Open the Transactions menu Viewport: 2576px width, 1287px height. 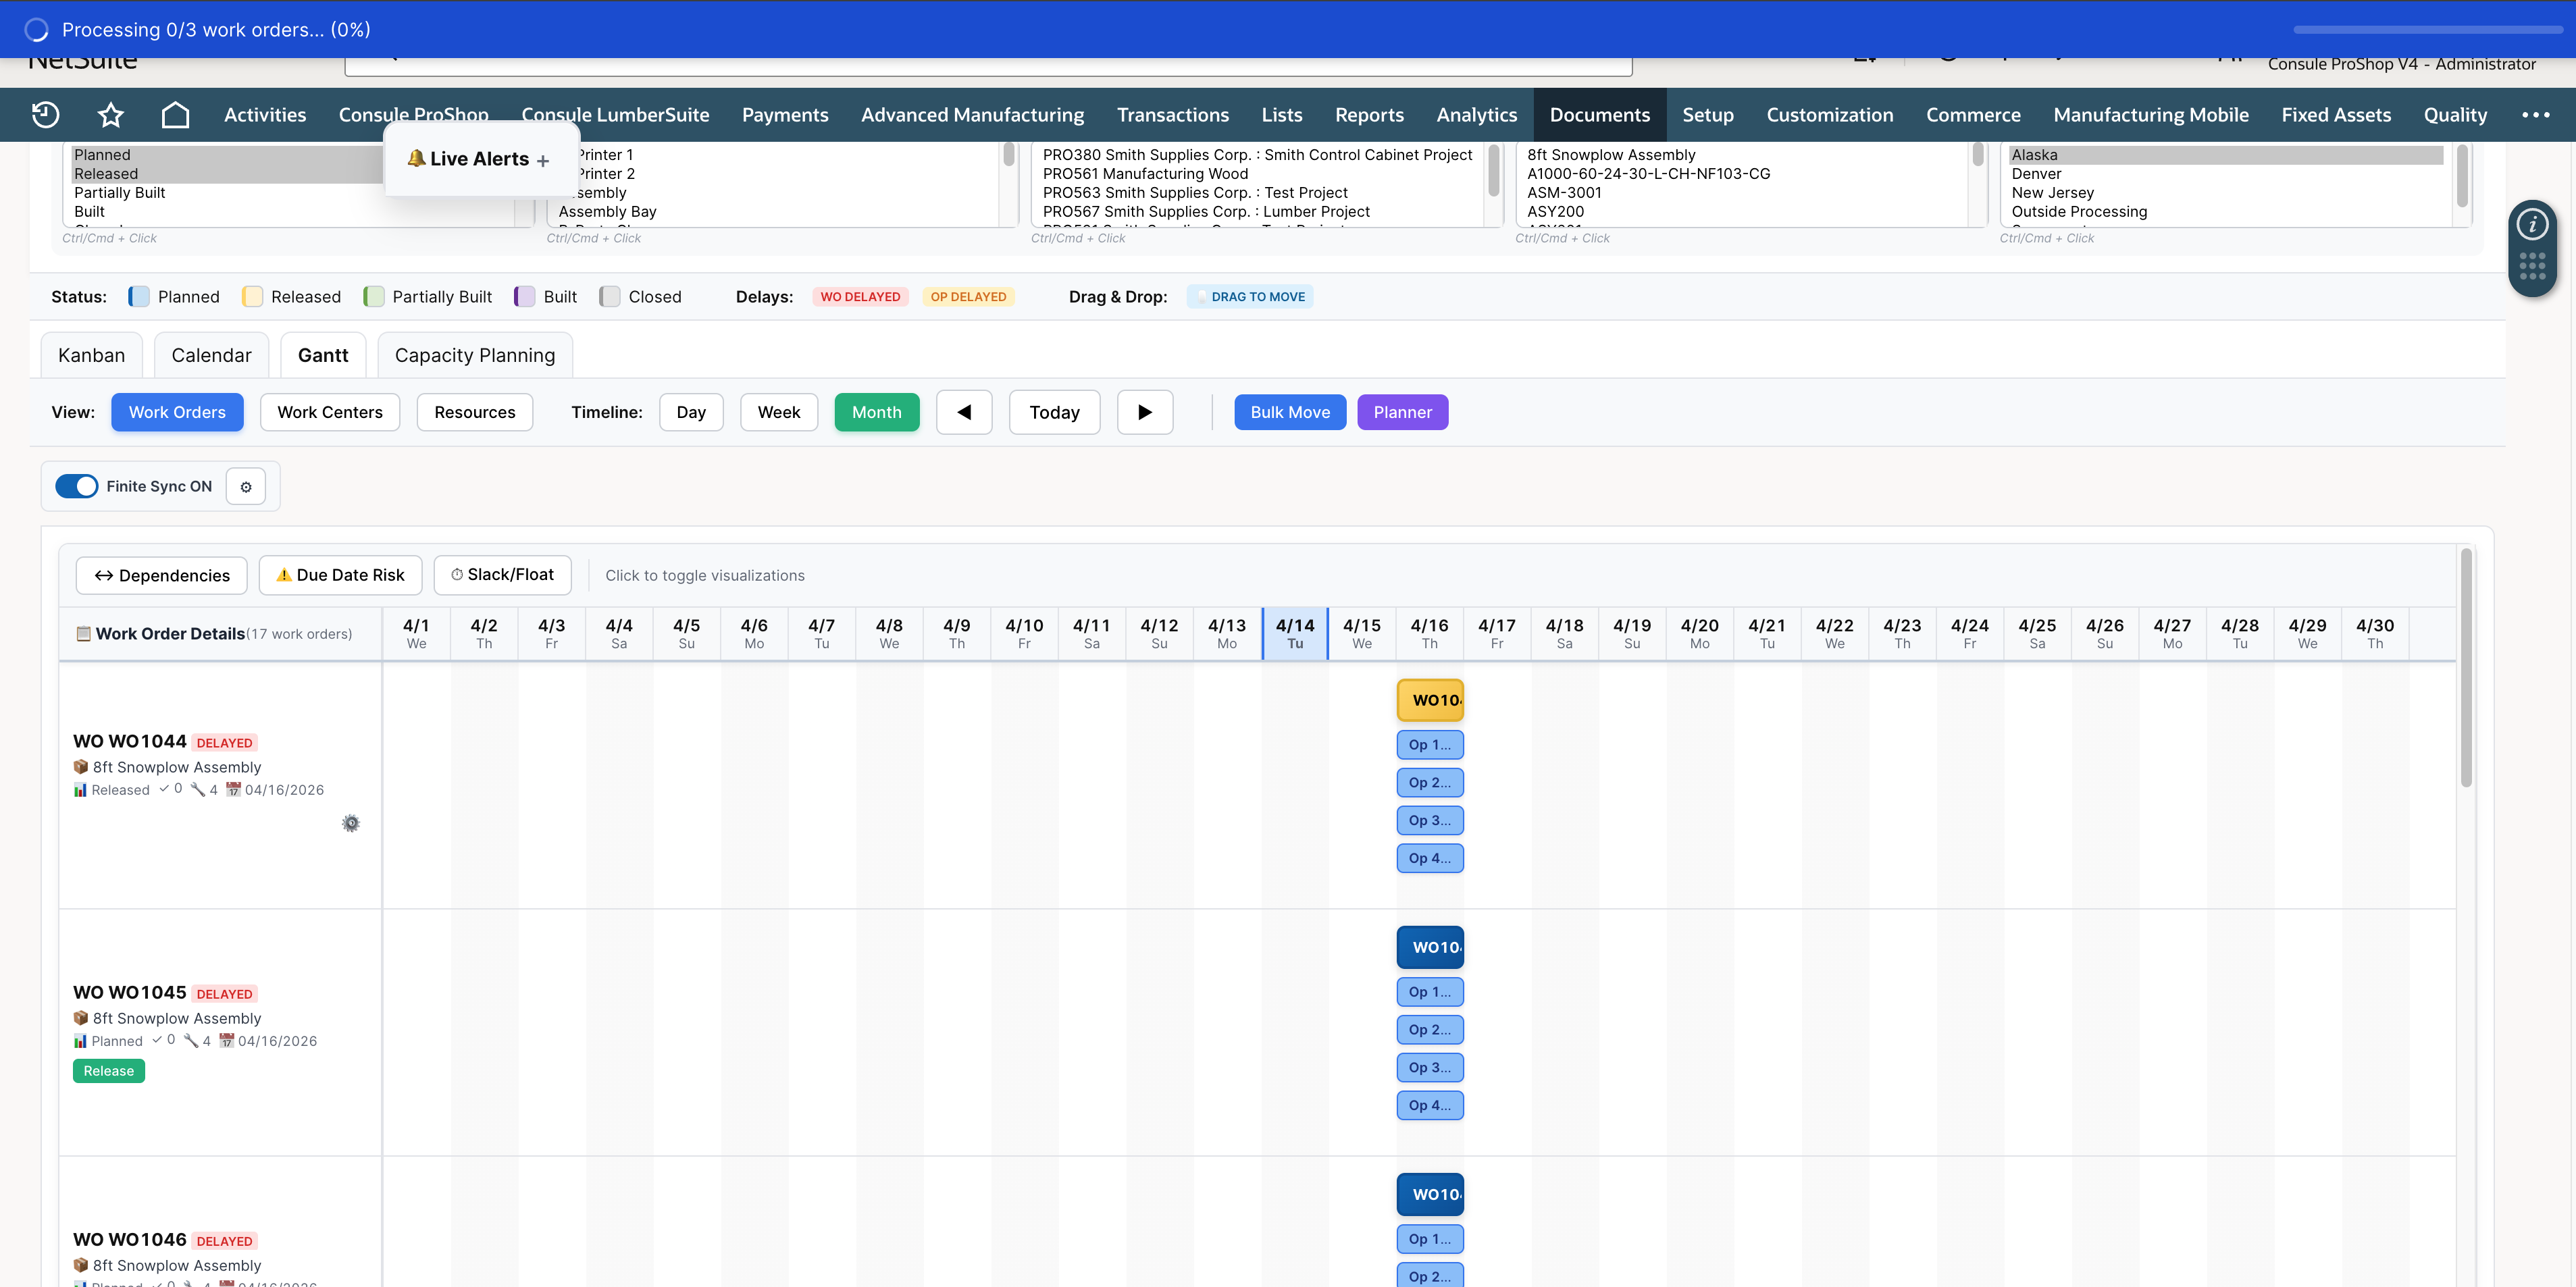pos(1173,115)
